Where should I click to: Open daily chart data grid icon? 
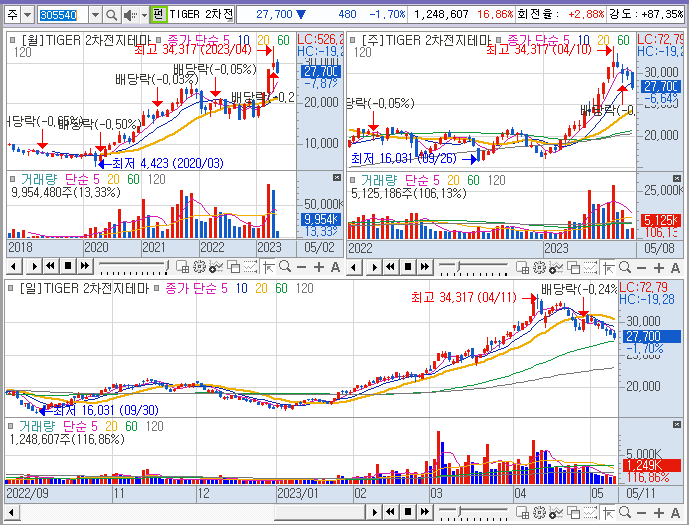522,512
